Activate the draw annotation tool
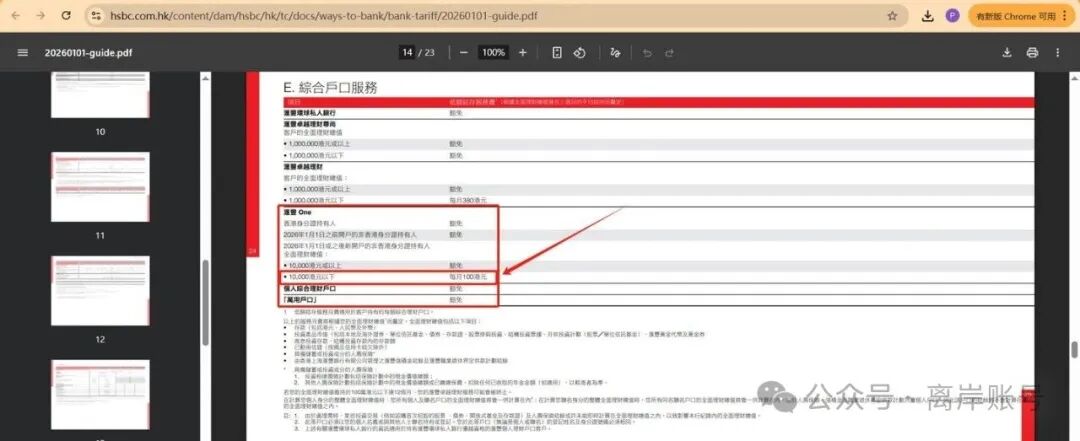 click(616, 52)
